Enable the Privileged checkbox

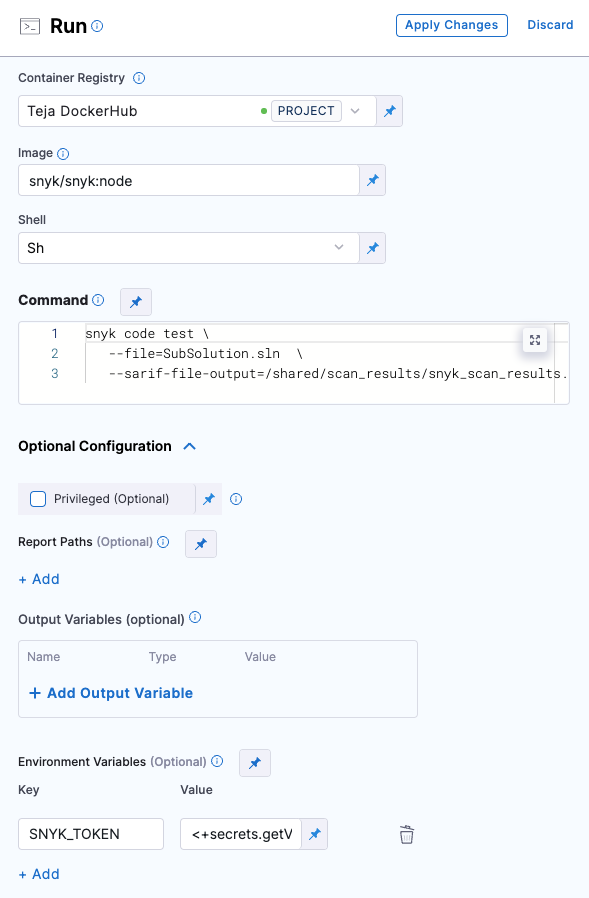[38, 499]
